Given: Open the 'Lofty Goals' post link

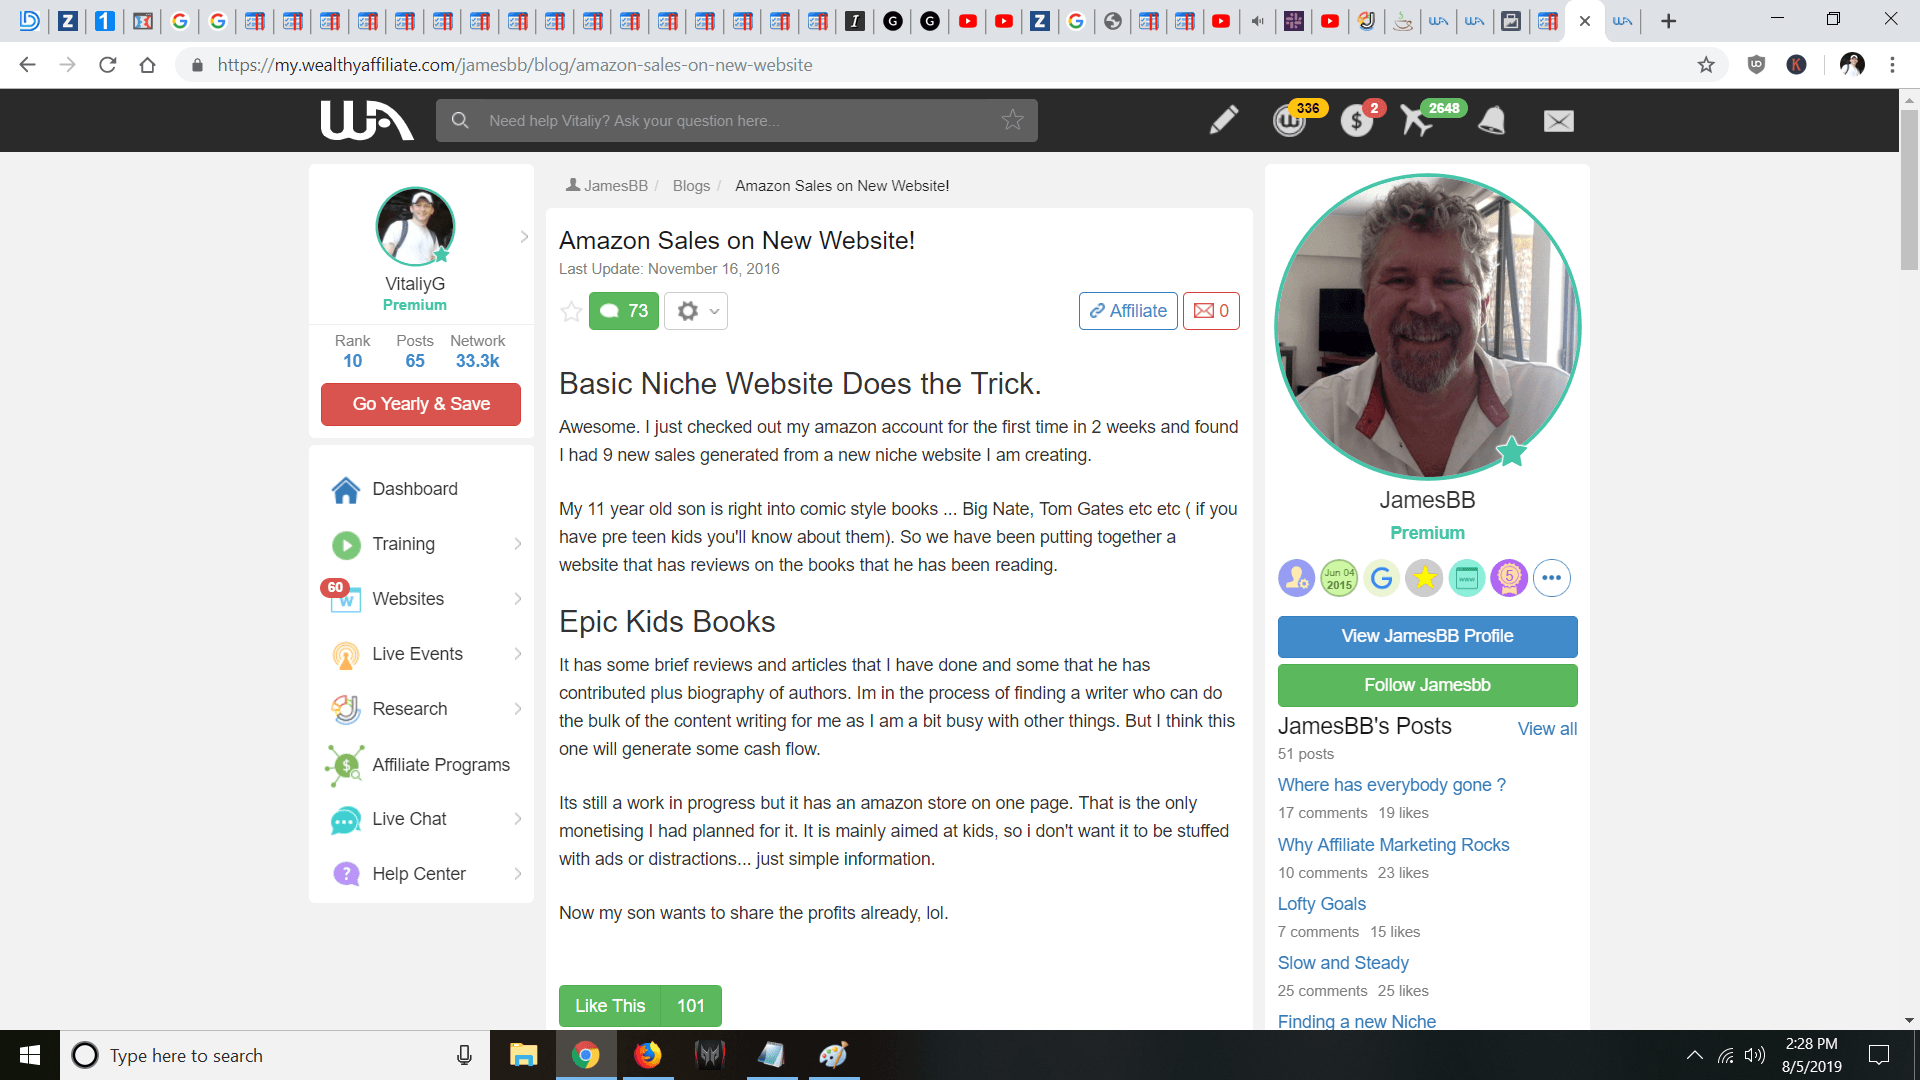Looking at the screenshot, I should (1321, 904).
